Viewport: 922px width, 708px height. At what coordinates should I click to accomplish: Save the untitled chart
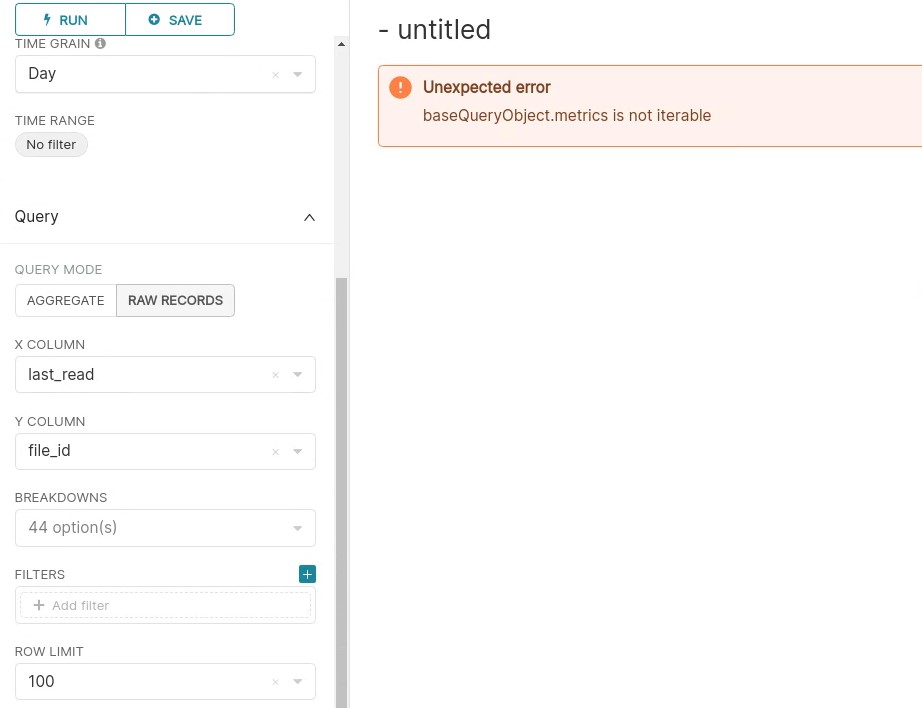coord(180,19)
